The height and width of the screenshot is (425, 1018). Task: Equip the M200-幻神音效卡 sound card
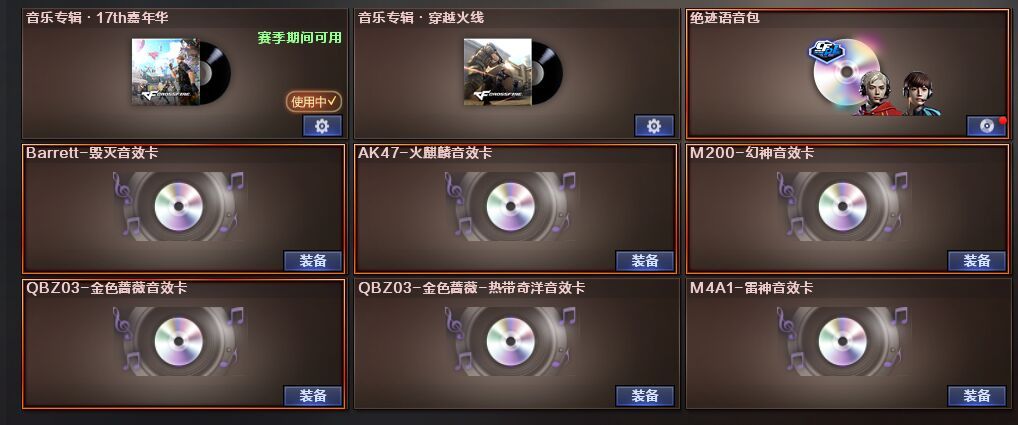(x=976, y=261)
